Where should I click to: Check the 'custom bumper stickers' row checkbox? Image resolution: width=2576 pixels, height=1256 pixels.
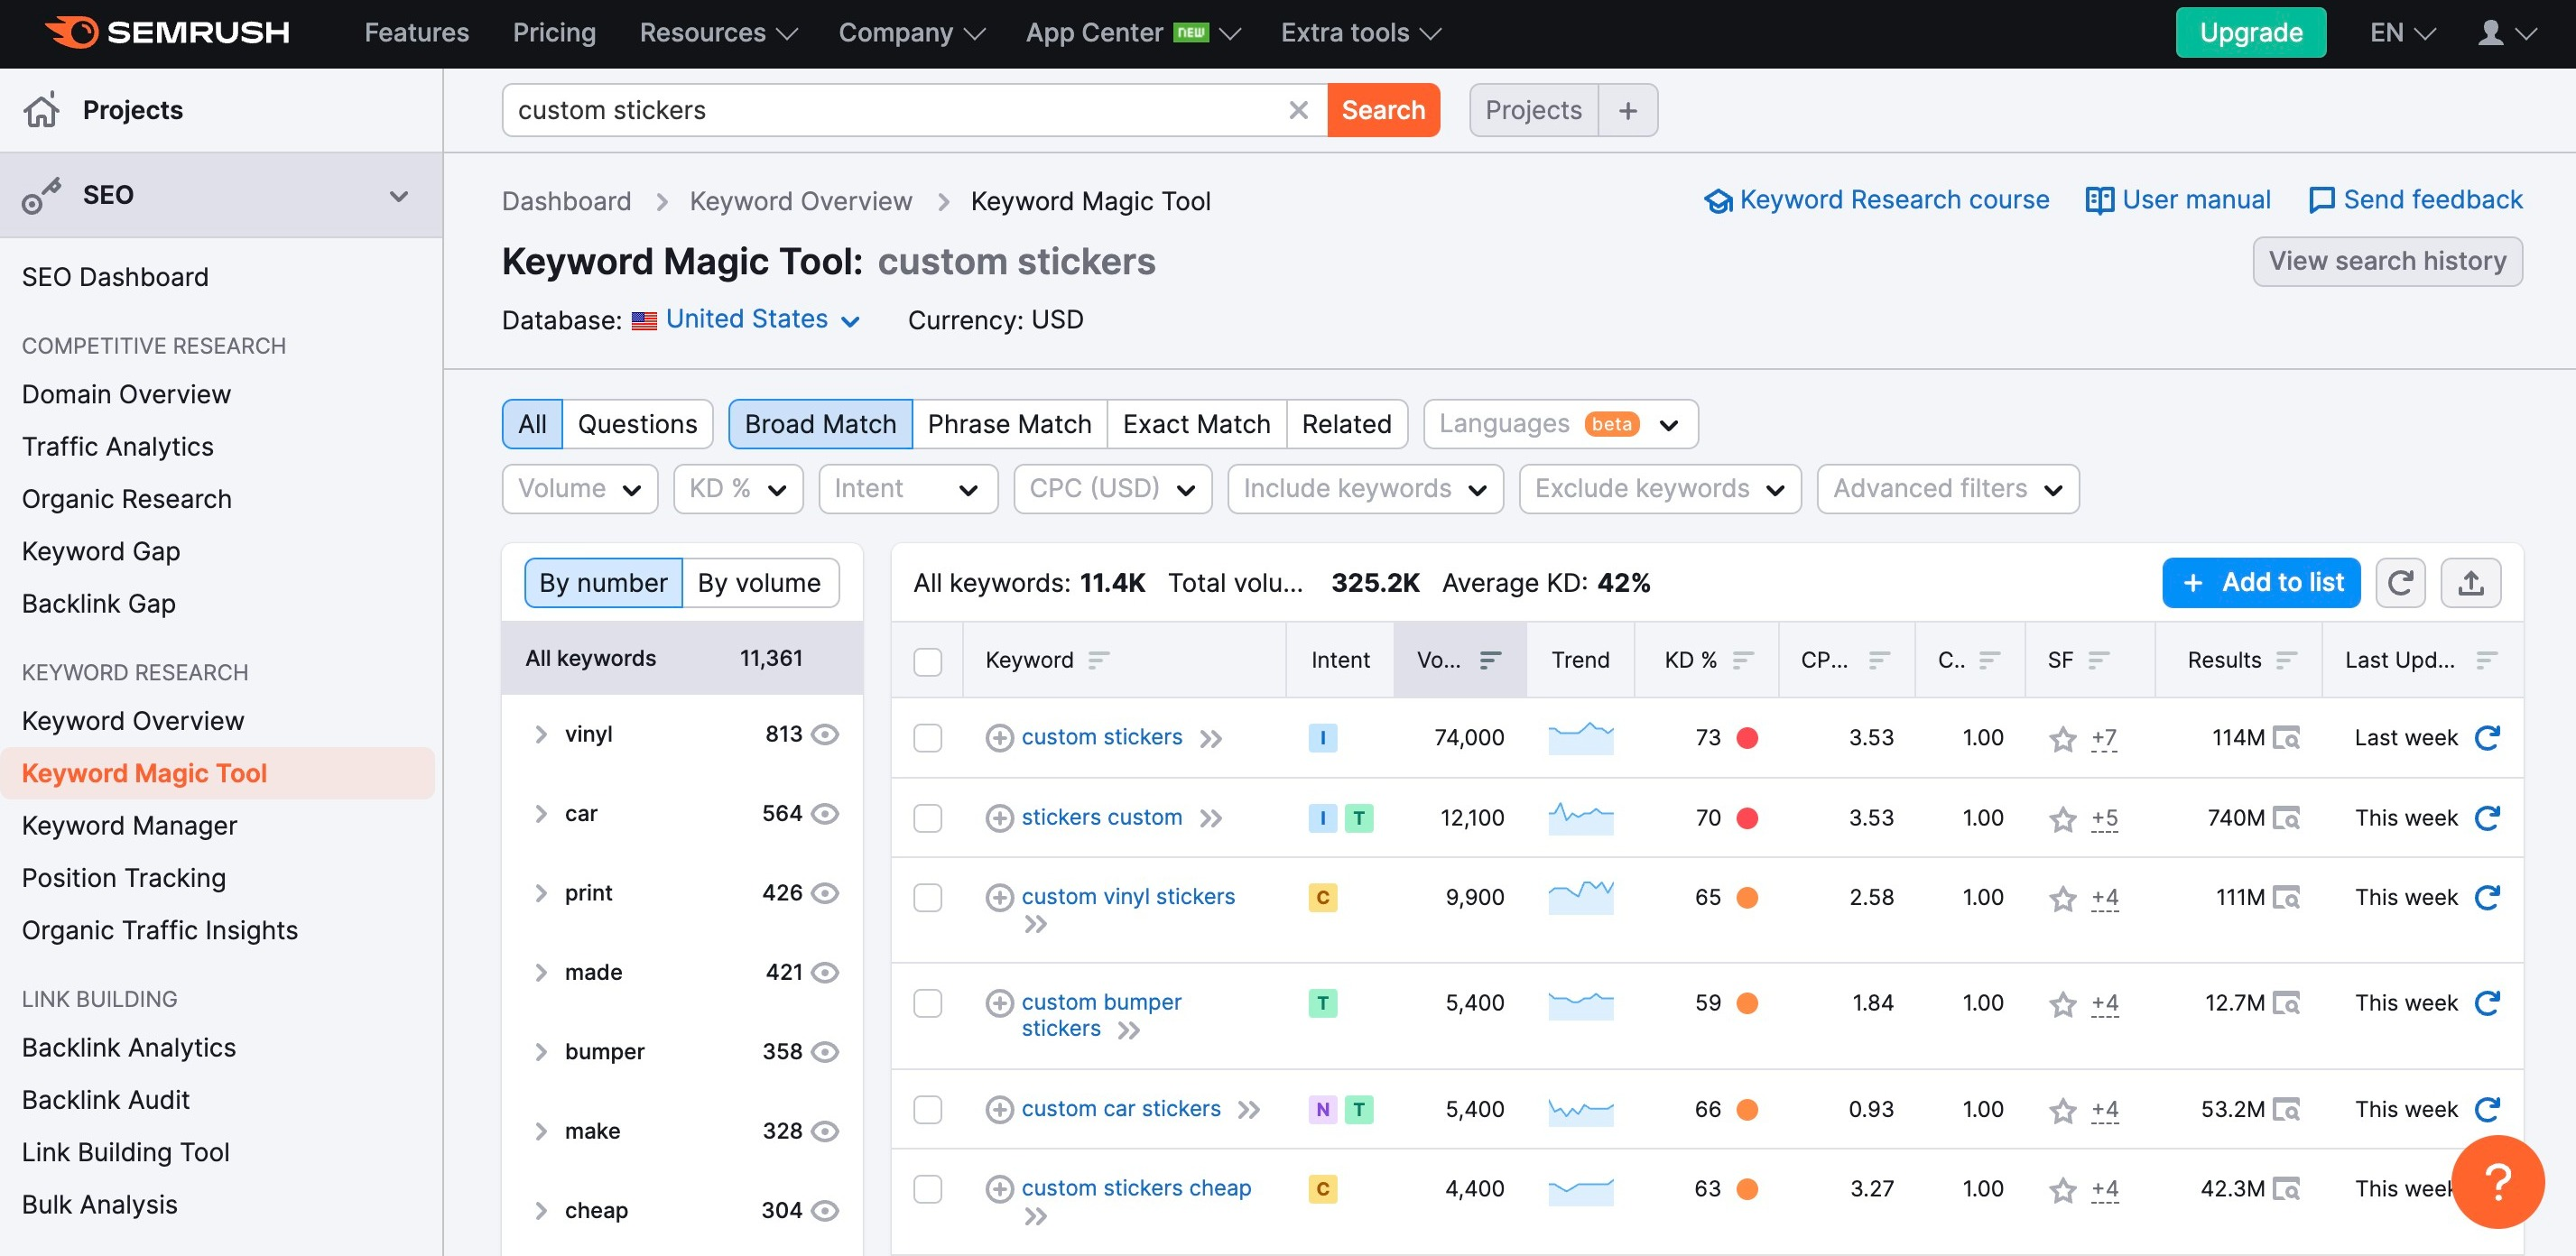(927, 1003)
